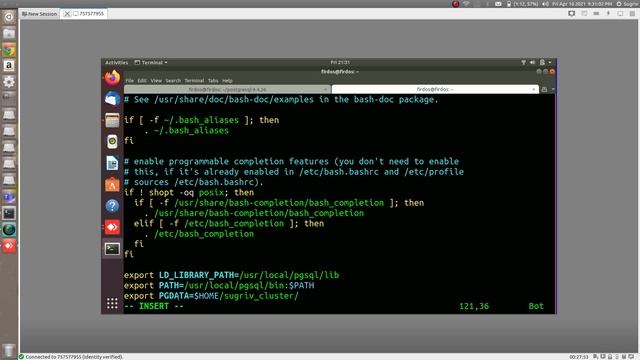Open LibreOffice Writer in the remote dock
640x360 pixels.
click(112, 163)
